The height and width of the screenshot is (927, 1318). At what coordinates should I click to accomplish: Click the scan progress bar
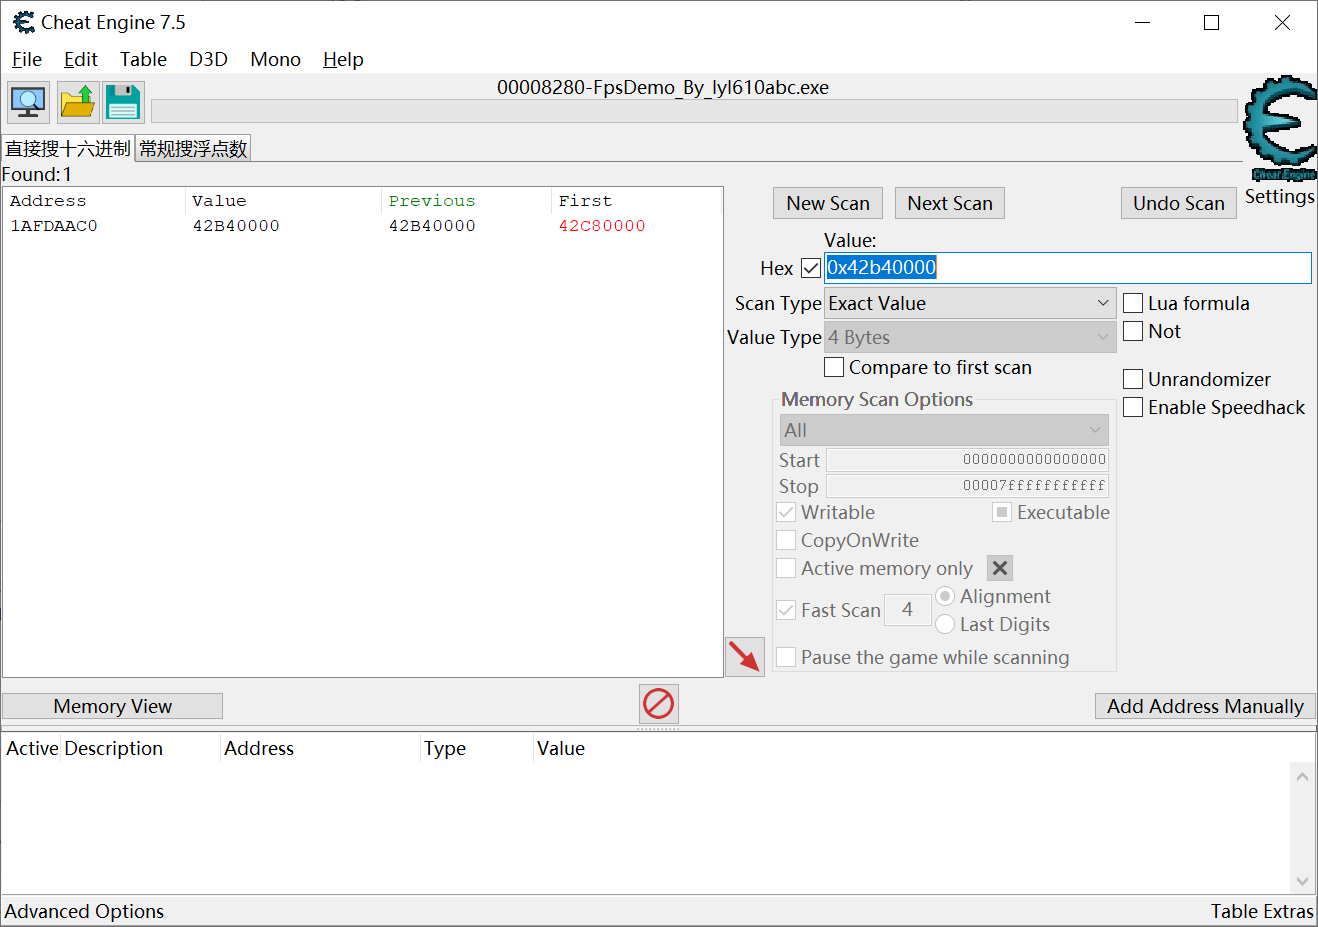coord(694,110)
